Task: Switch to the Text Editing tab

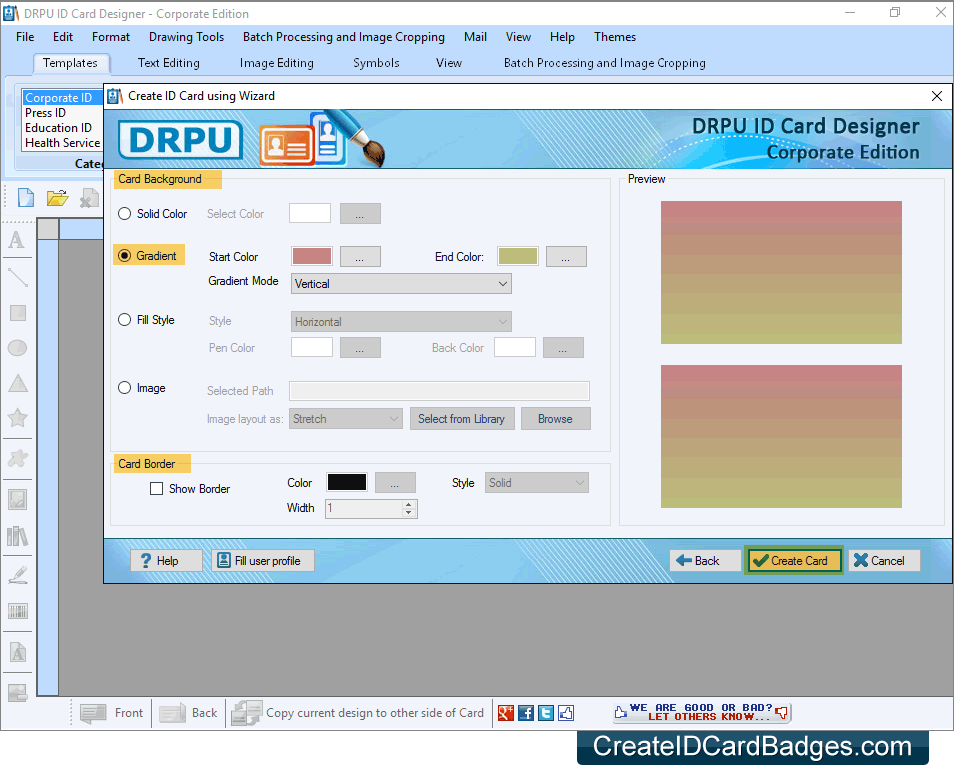Action: click(169, 63)
